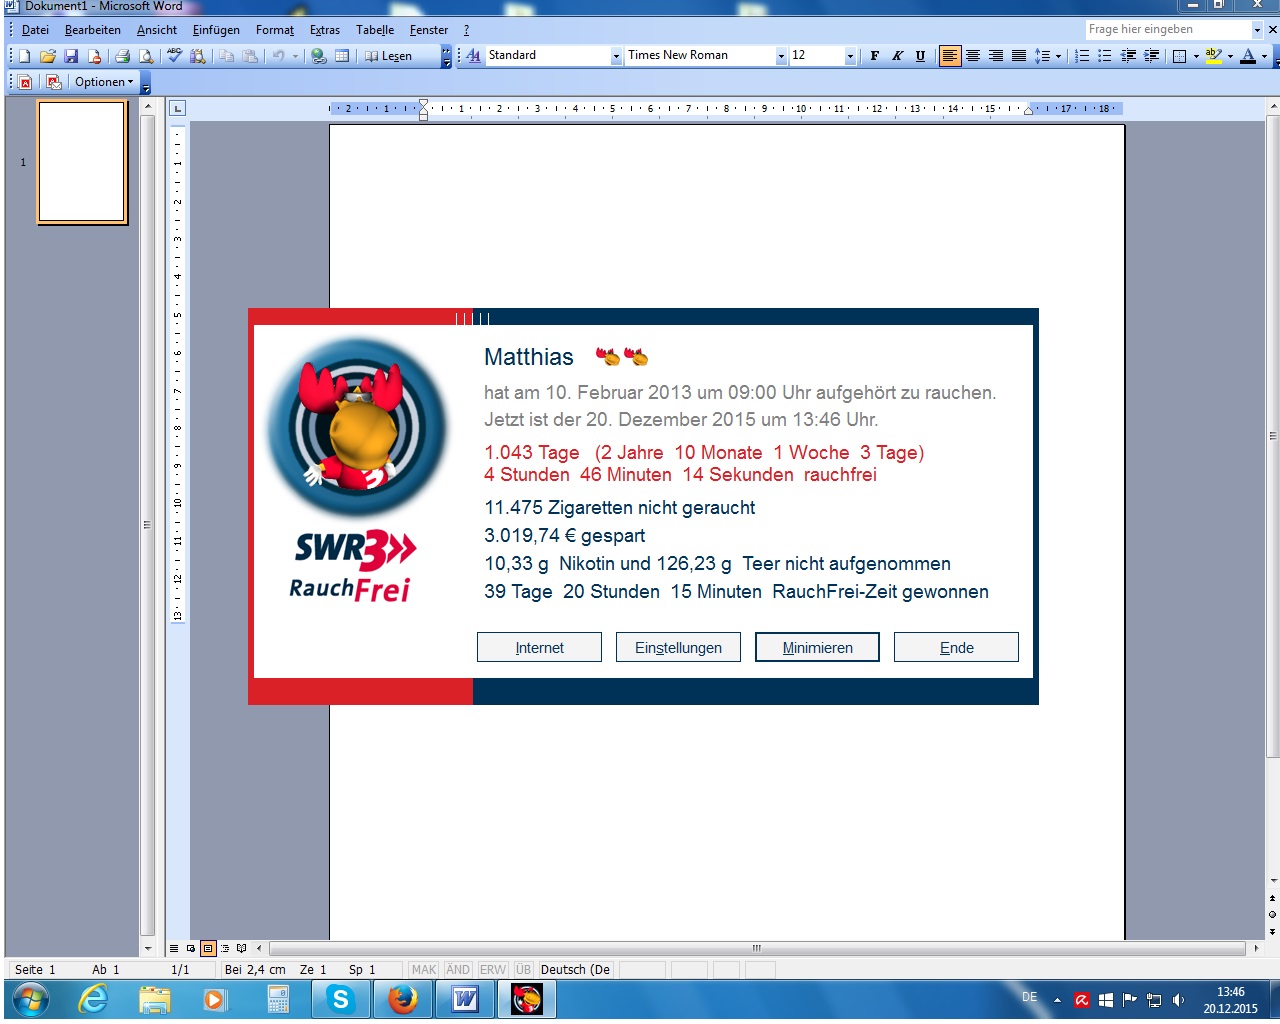This screenshot has height=1024, width=1280.
Task: Expand the Times New Roman font dropdown
Action: point(781,56)
